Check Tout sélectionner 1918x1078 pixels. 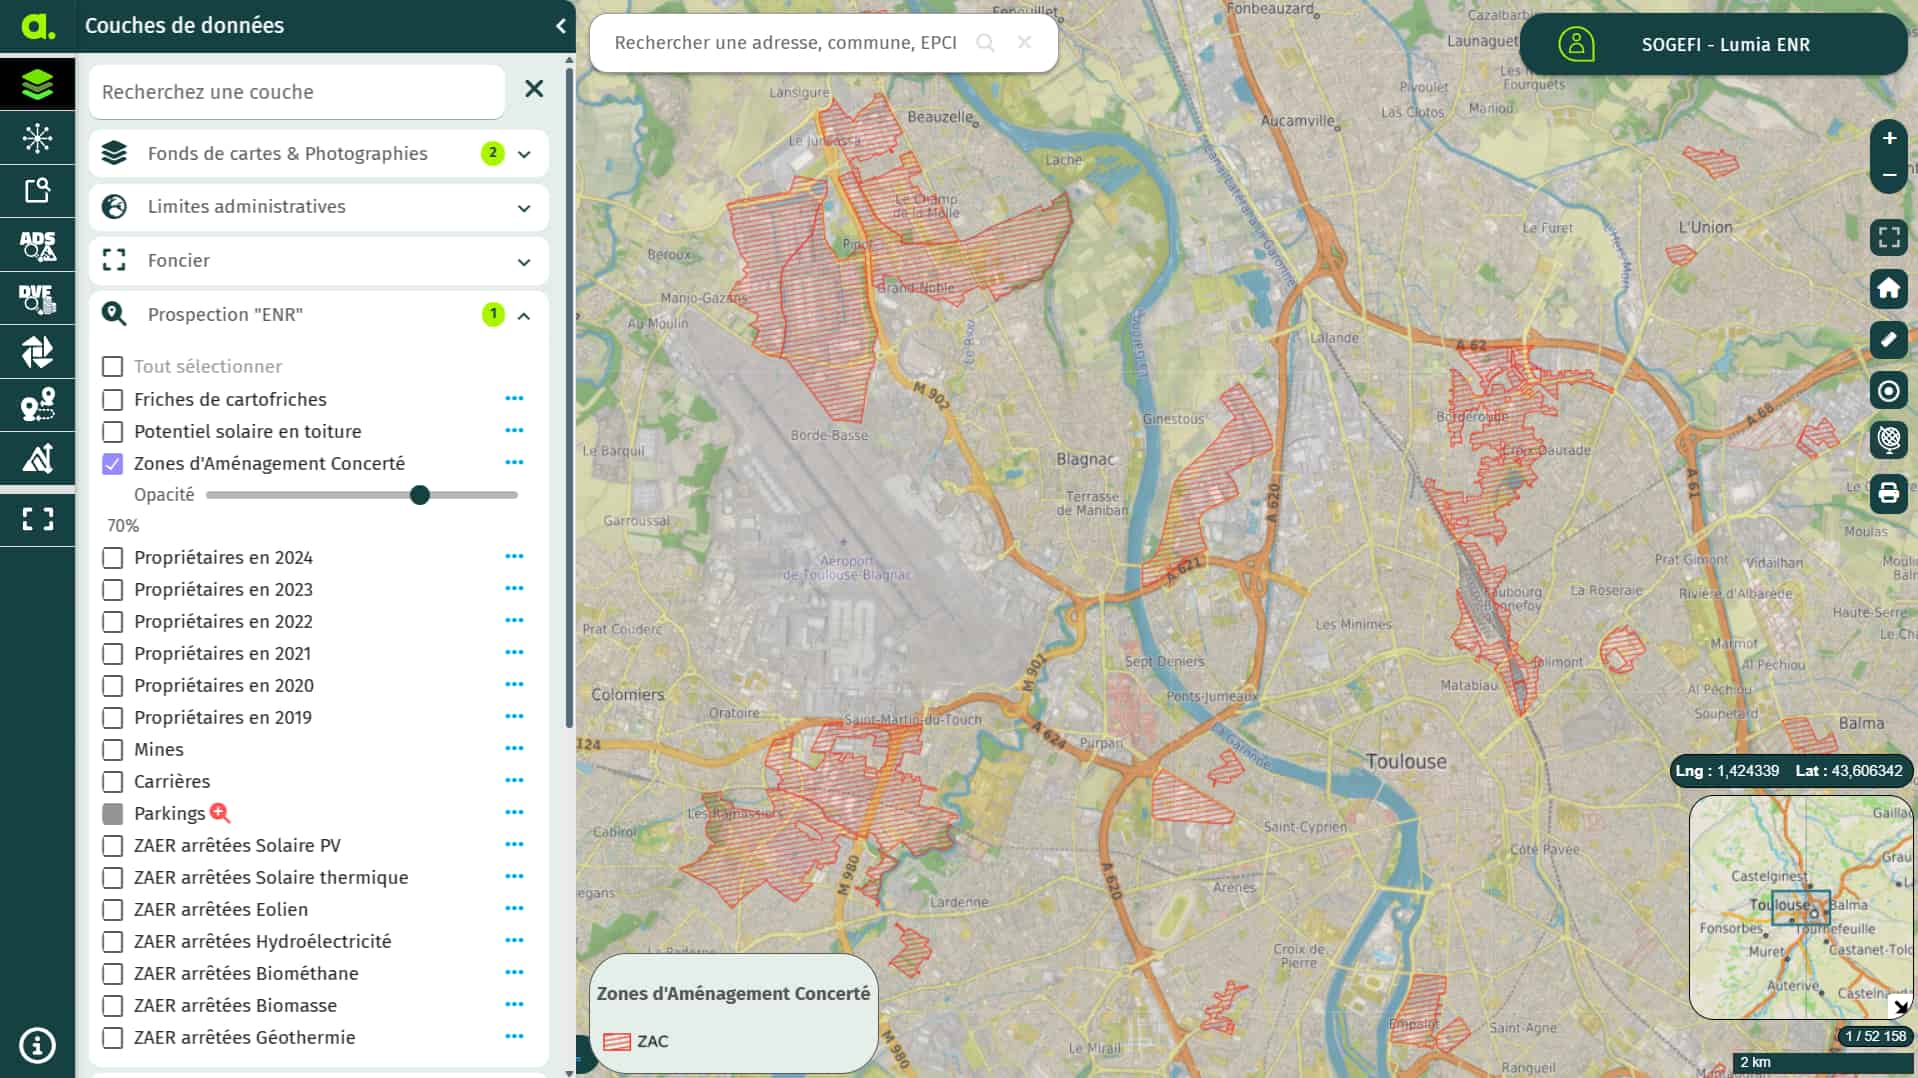click(113, 367)
